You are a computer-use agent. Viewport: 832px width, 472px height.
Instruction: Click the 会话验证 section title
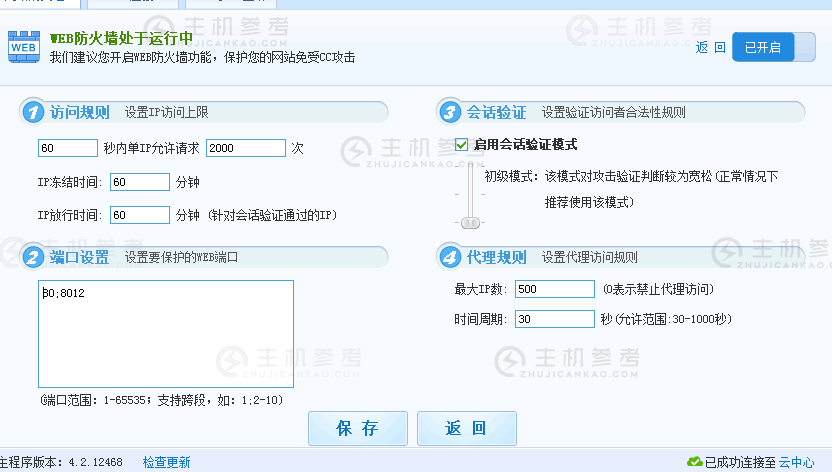(x=497, y=112)
